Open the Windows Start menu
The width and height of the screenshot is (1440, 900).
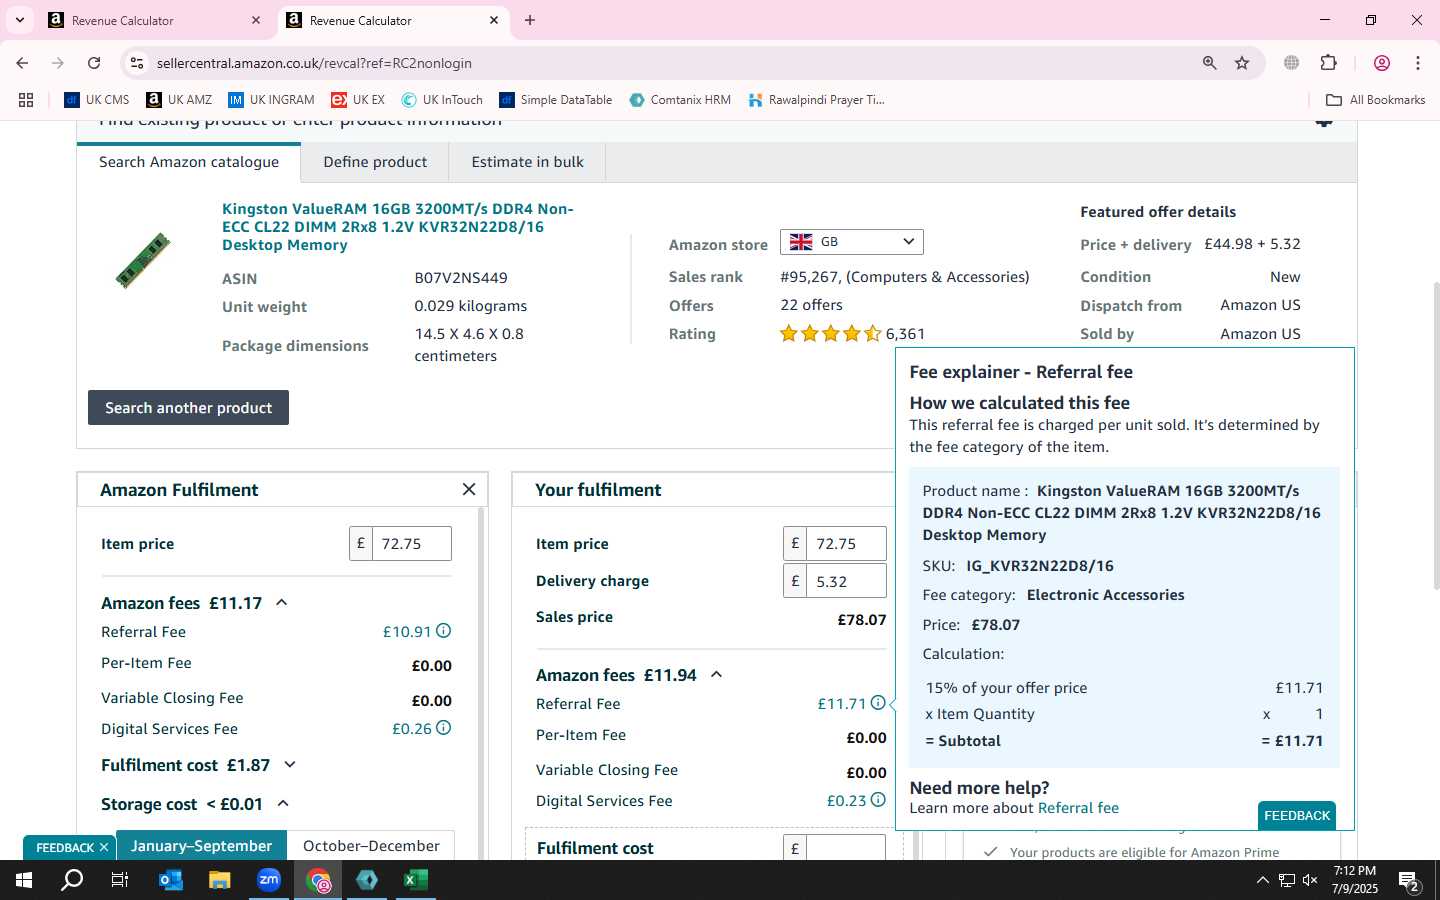pyautogui.click(x=24, y=880)
